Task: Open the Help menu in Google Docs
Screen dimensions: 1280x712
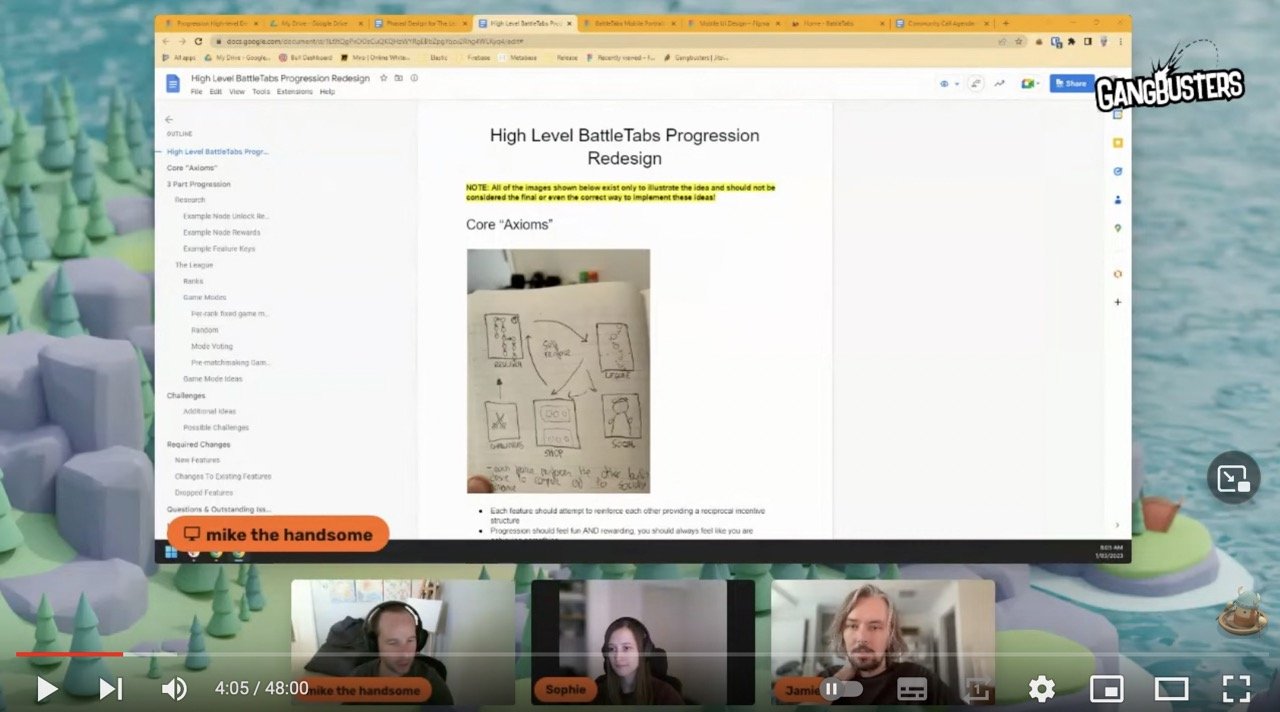Action: [327, 92]
